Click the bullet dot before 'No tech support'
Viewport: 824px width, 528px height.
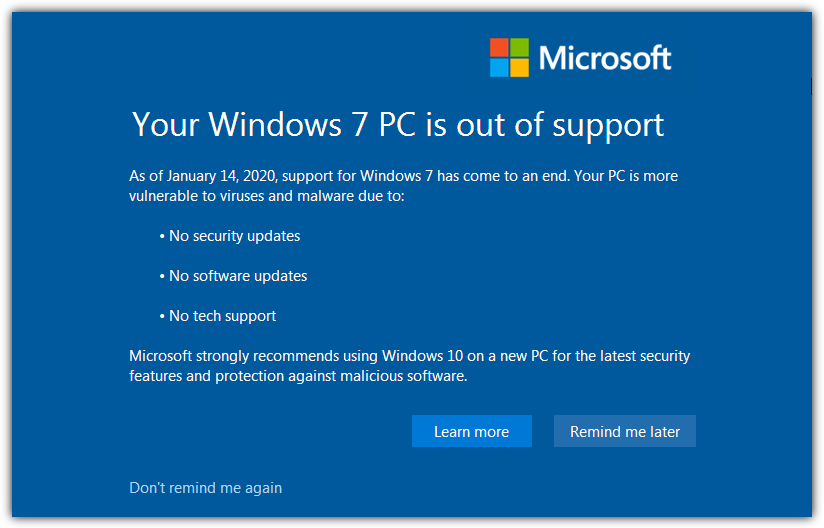click(162, 317)
